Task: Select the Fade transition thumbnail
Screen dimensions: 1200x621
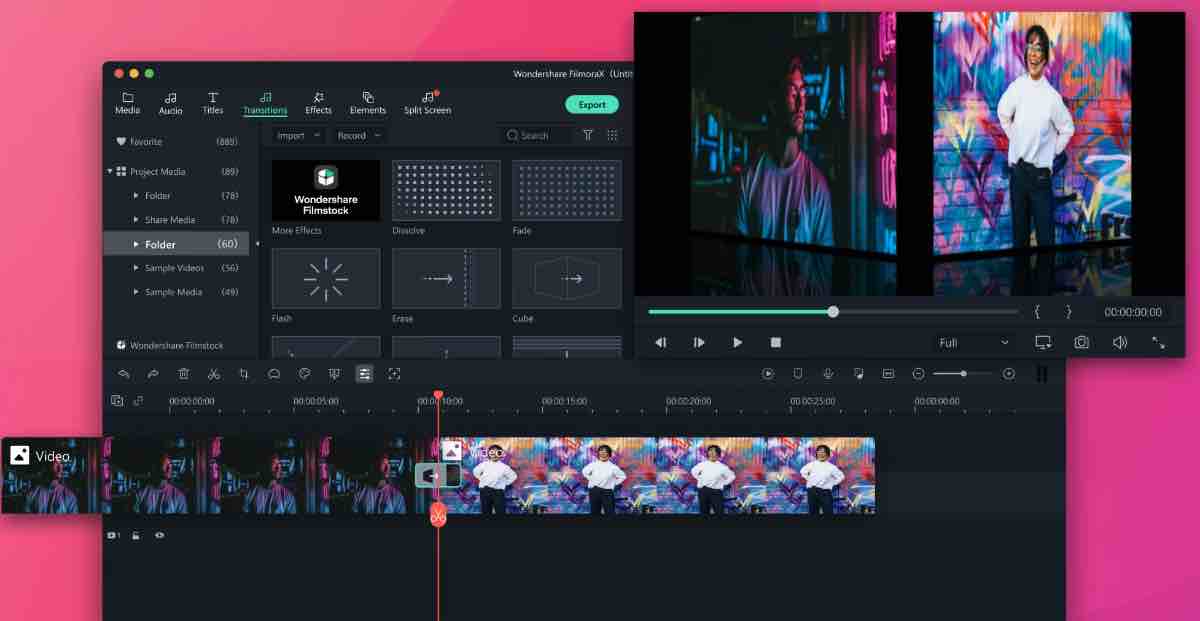Action: [x=566, y=191]
